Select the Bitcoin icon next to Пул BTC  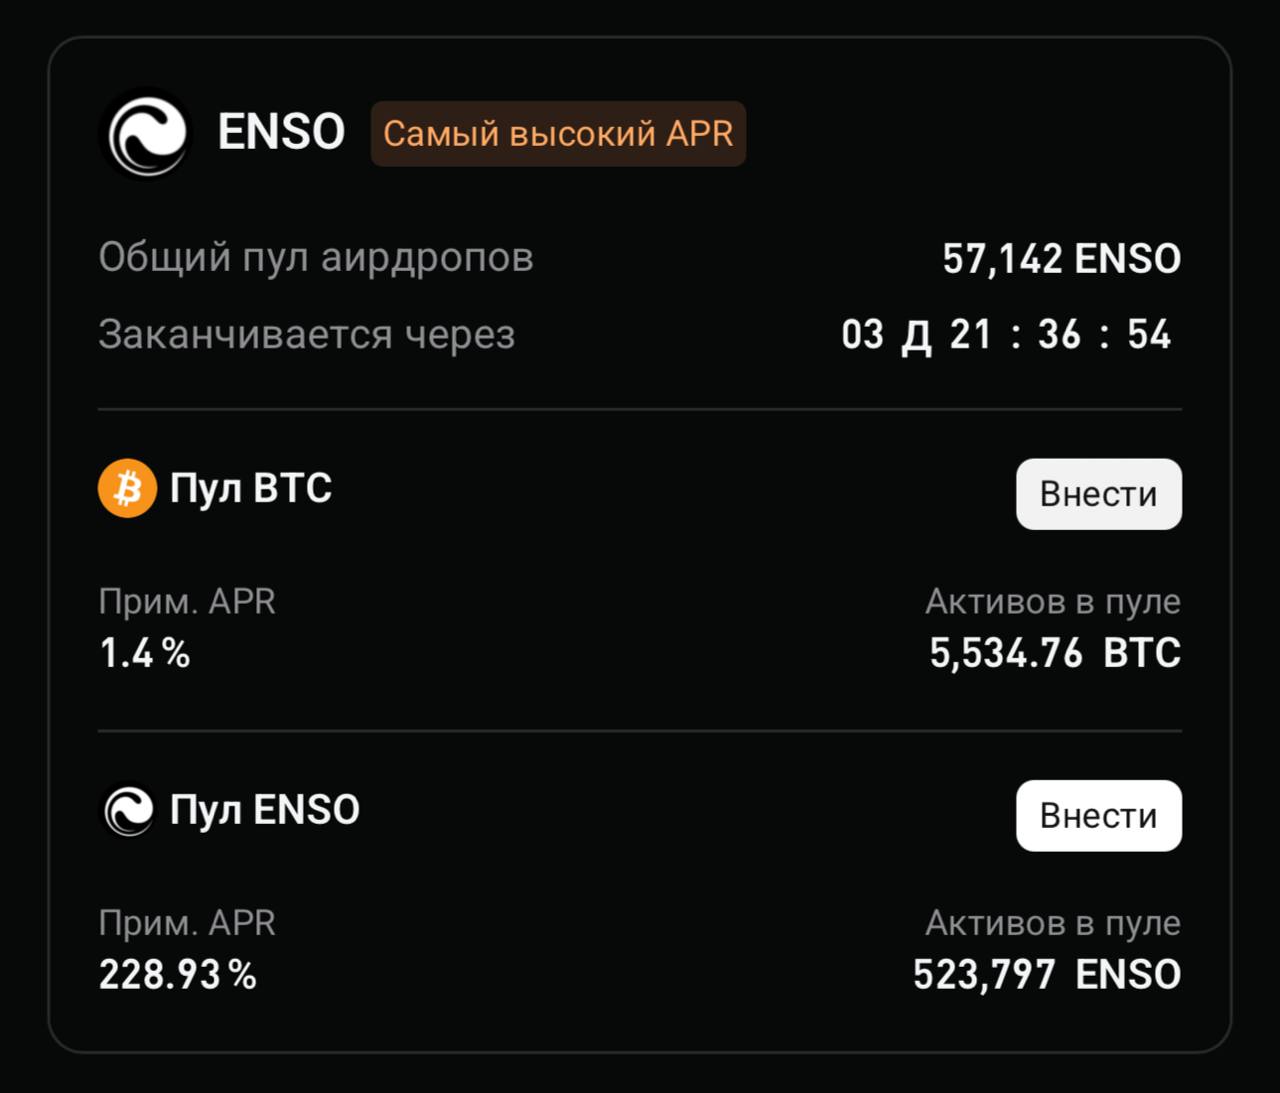pyautogui.click(x=126, y=488)
